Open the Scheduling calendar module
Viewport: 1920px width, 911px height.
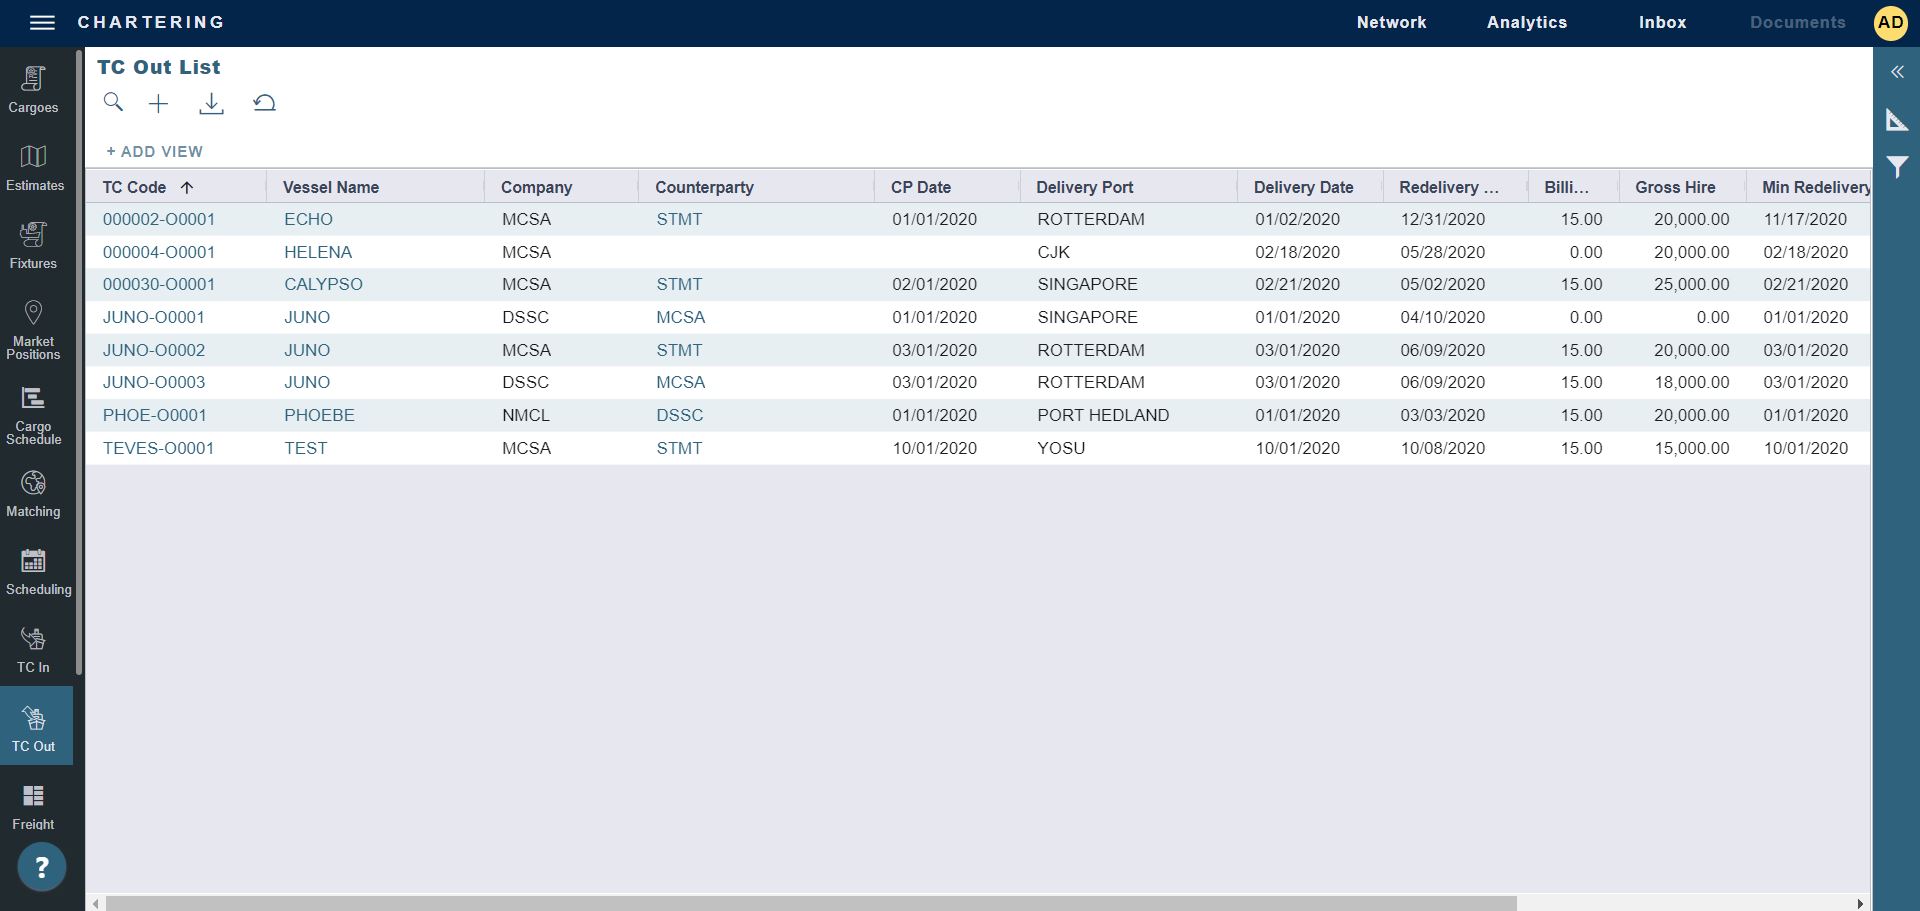pyautogui.click(x=34, y=572)
